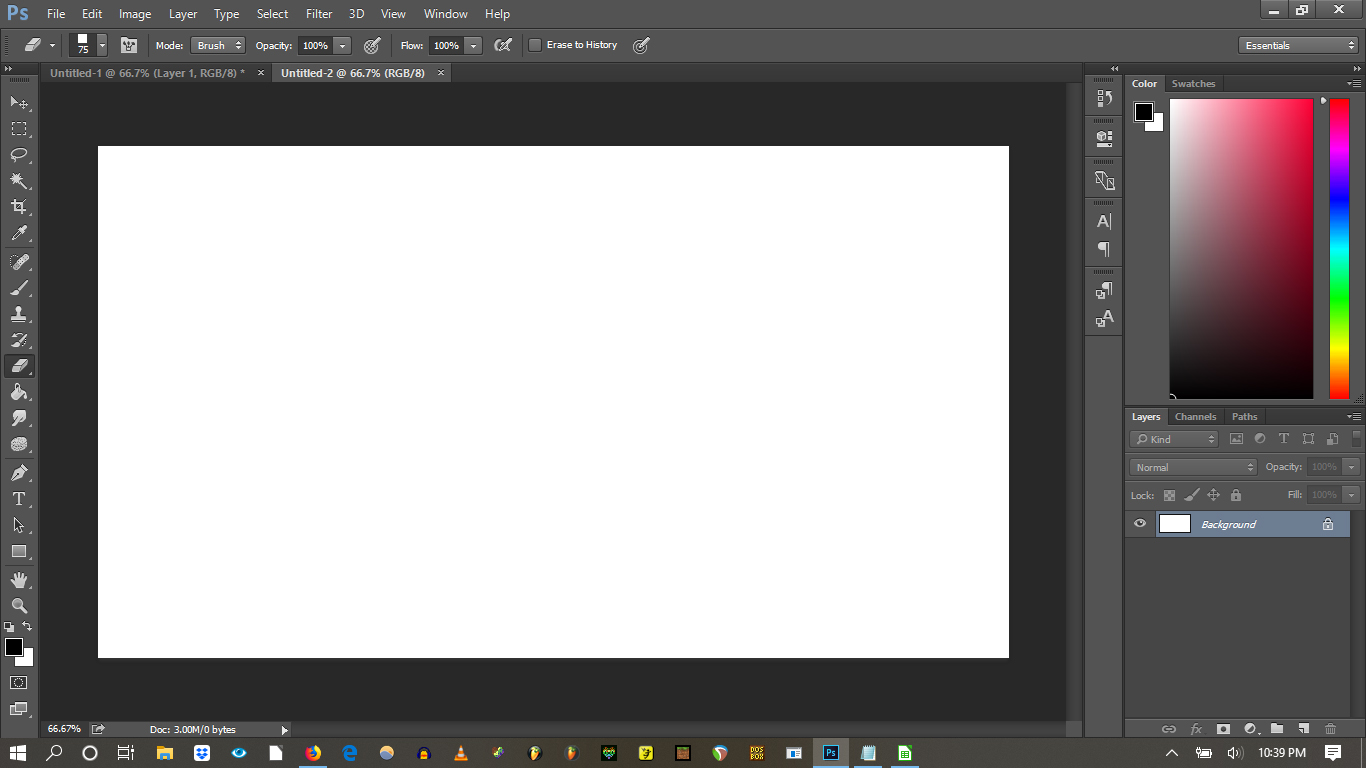
Task: Open the brush preset picker arrow
Action: pyautogui.click(x=102, y=45)
